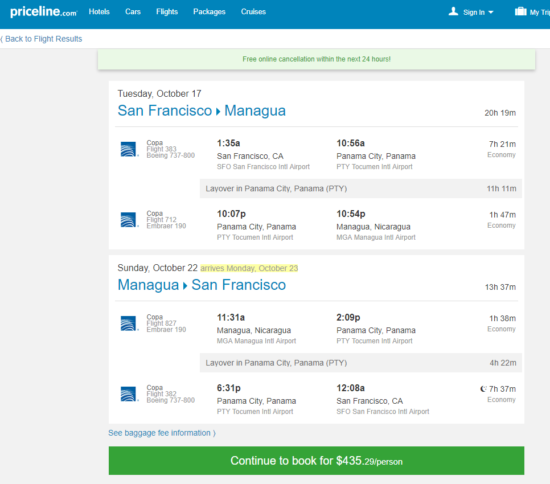Image resolution: width=550 pixels, height=484 pixels.
Task: Go to the Flights menu item
Action: click(167, 12)
